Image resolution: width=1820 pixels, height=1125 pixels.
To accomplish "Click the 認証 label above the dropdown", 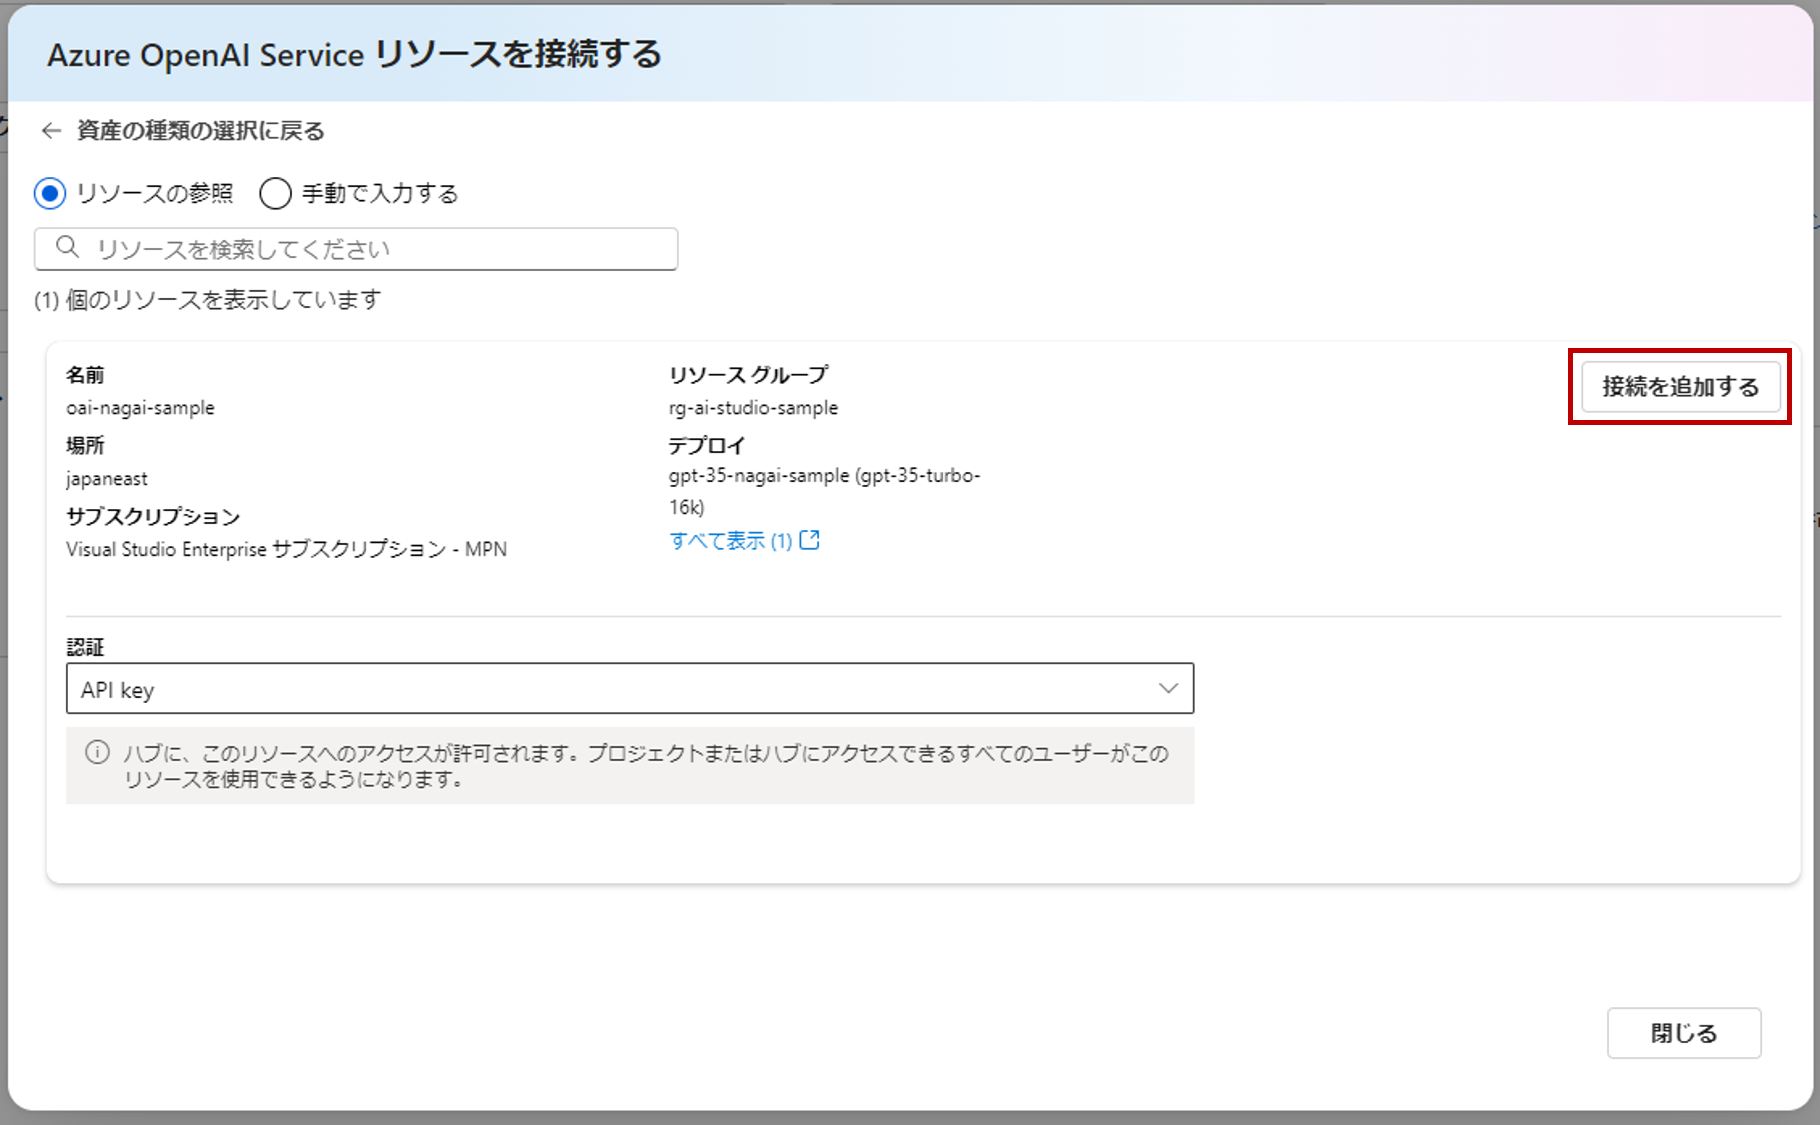I will tap(85, 648).
